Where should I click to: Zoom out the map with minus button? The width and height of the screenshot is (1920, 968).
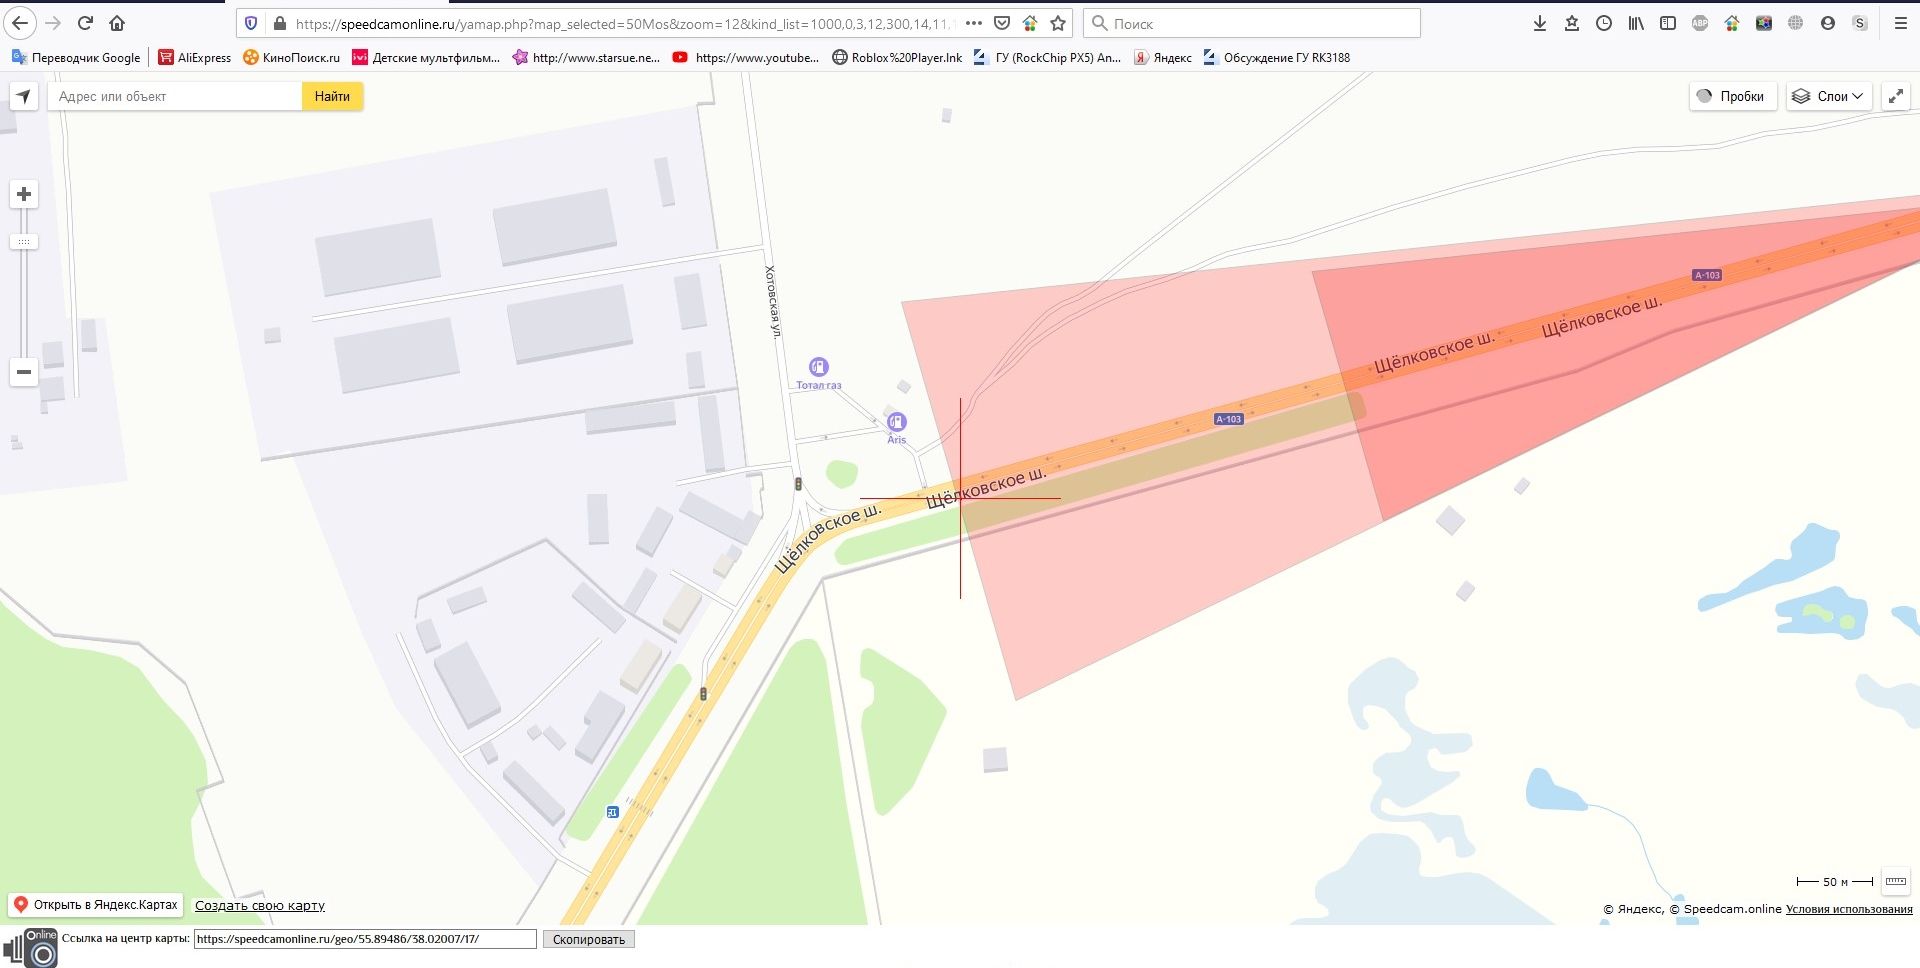(24, 372)
